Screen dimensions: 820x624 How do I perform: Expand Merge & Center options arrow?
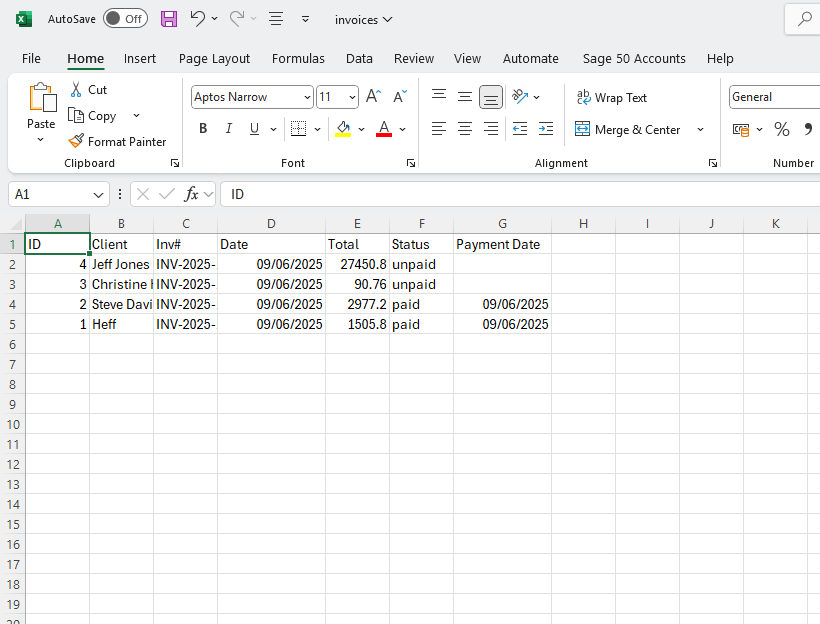[701, 129]
